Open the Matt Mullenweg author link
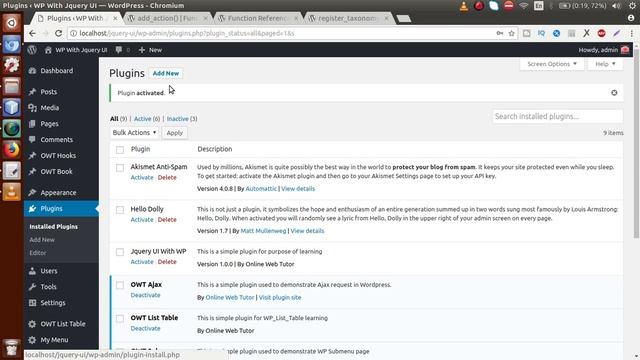 (263, 231)
